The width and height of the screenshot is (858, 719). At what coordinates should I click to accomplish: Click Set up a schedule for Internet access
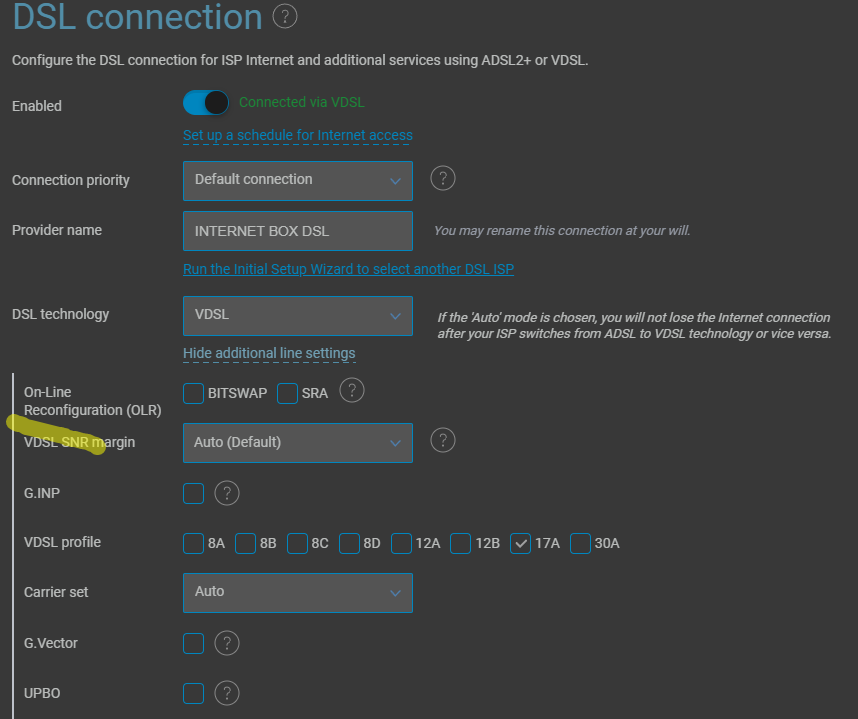(x=298, y=135)
